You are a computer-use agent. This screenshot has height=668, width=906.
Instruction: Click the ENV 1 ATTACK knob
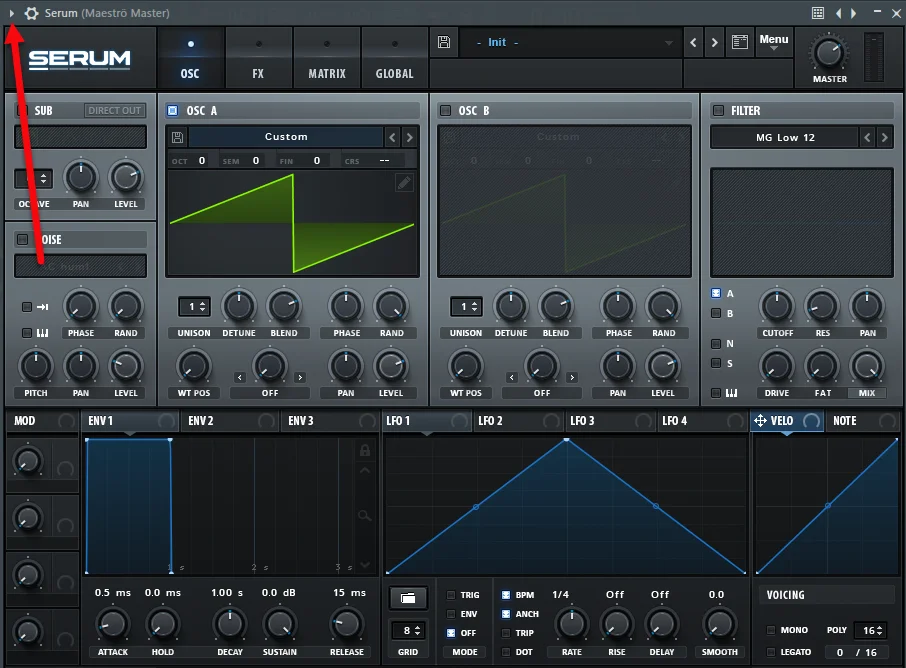coord(113,625)
